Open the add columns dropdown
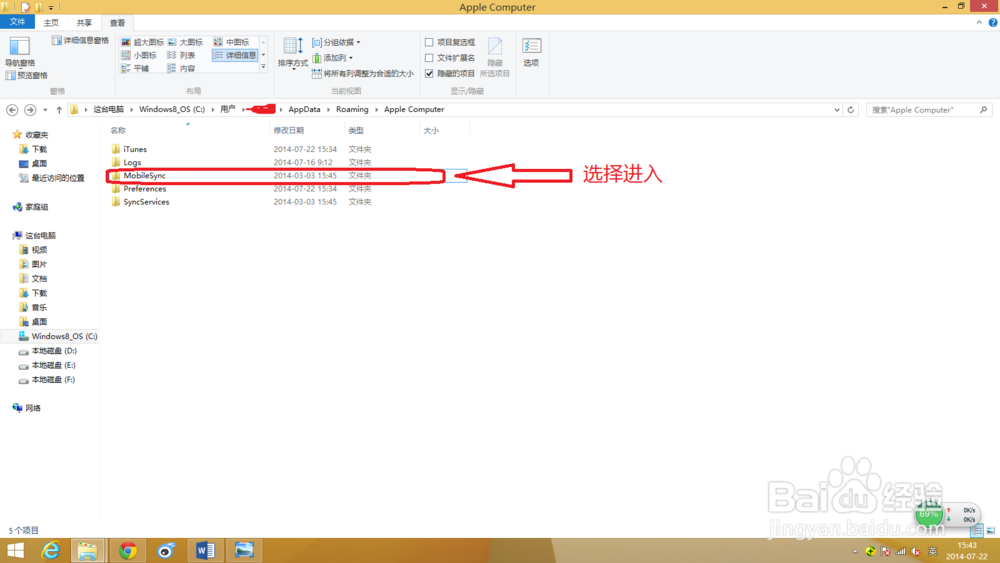 click(332, 57)
